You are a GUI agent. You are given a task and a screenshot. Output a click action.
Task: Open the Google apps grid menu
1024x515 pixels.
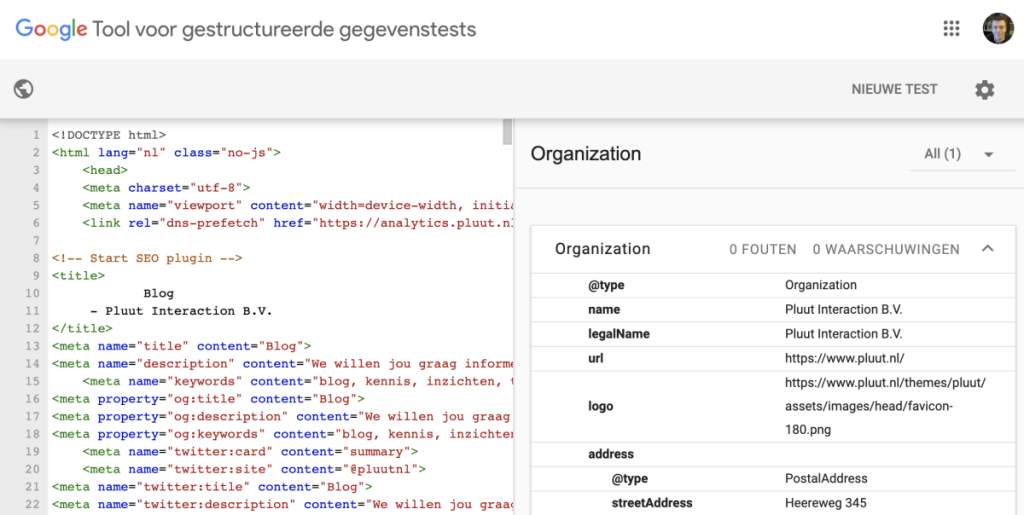click(x=951, y=29)
